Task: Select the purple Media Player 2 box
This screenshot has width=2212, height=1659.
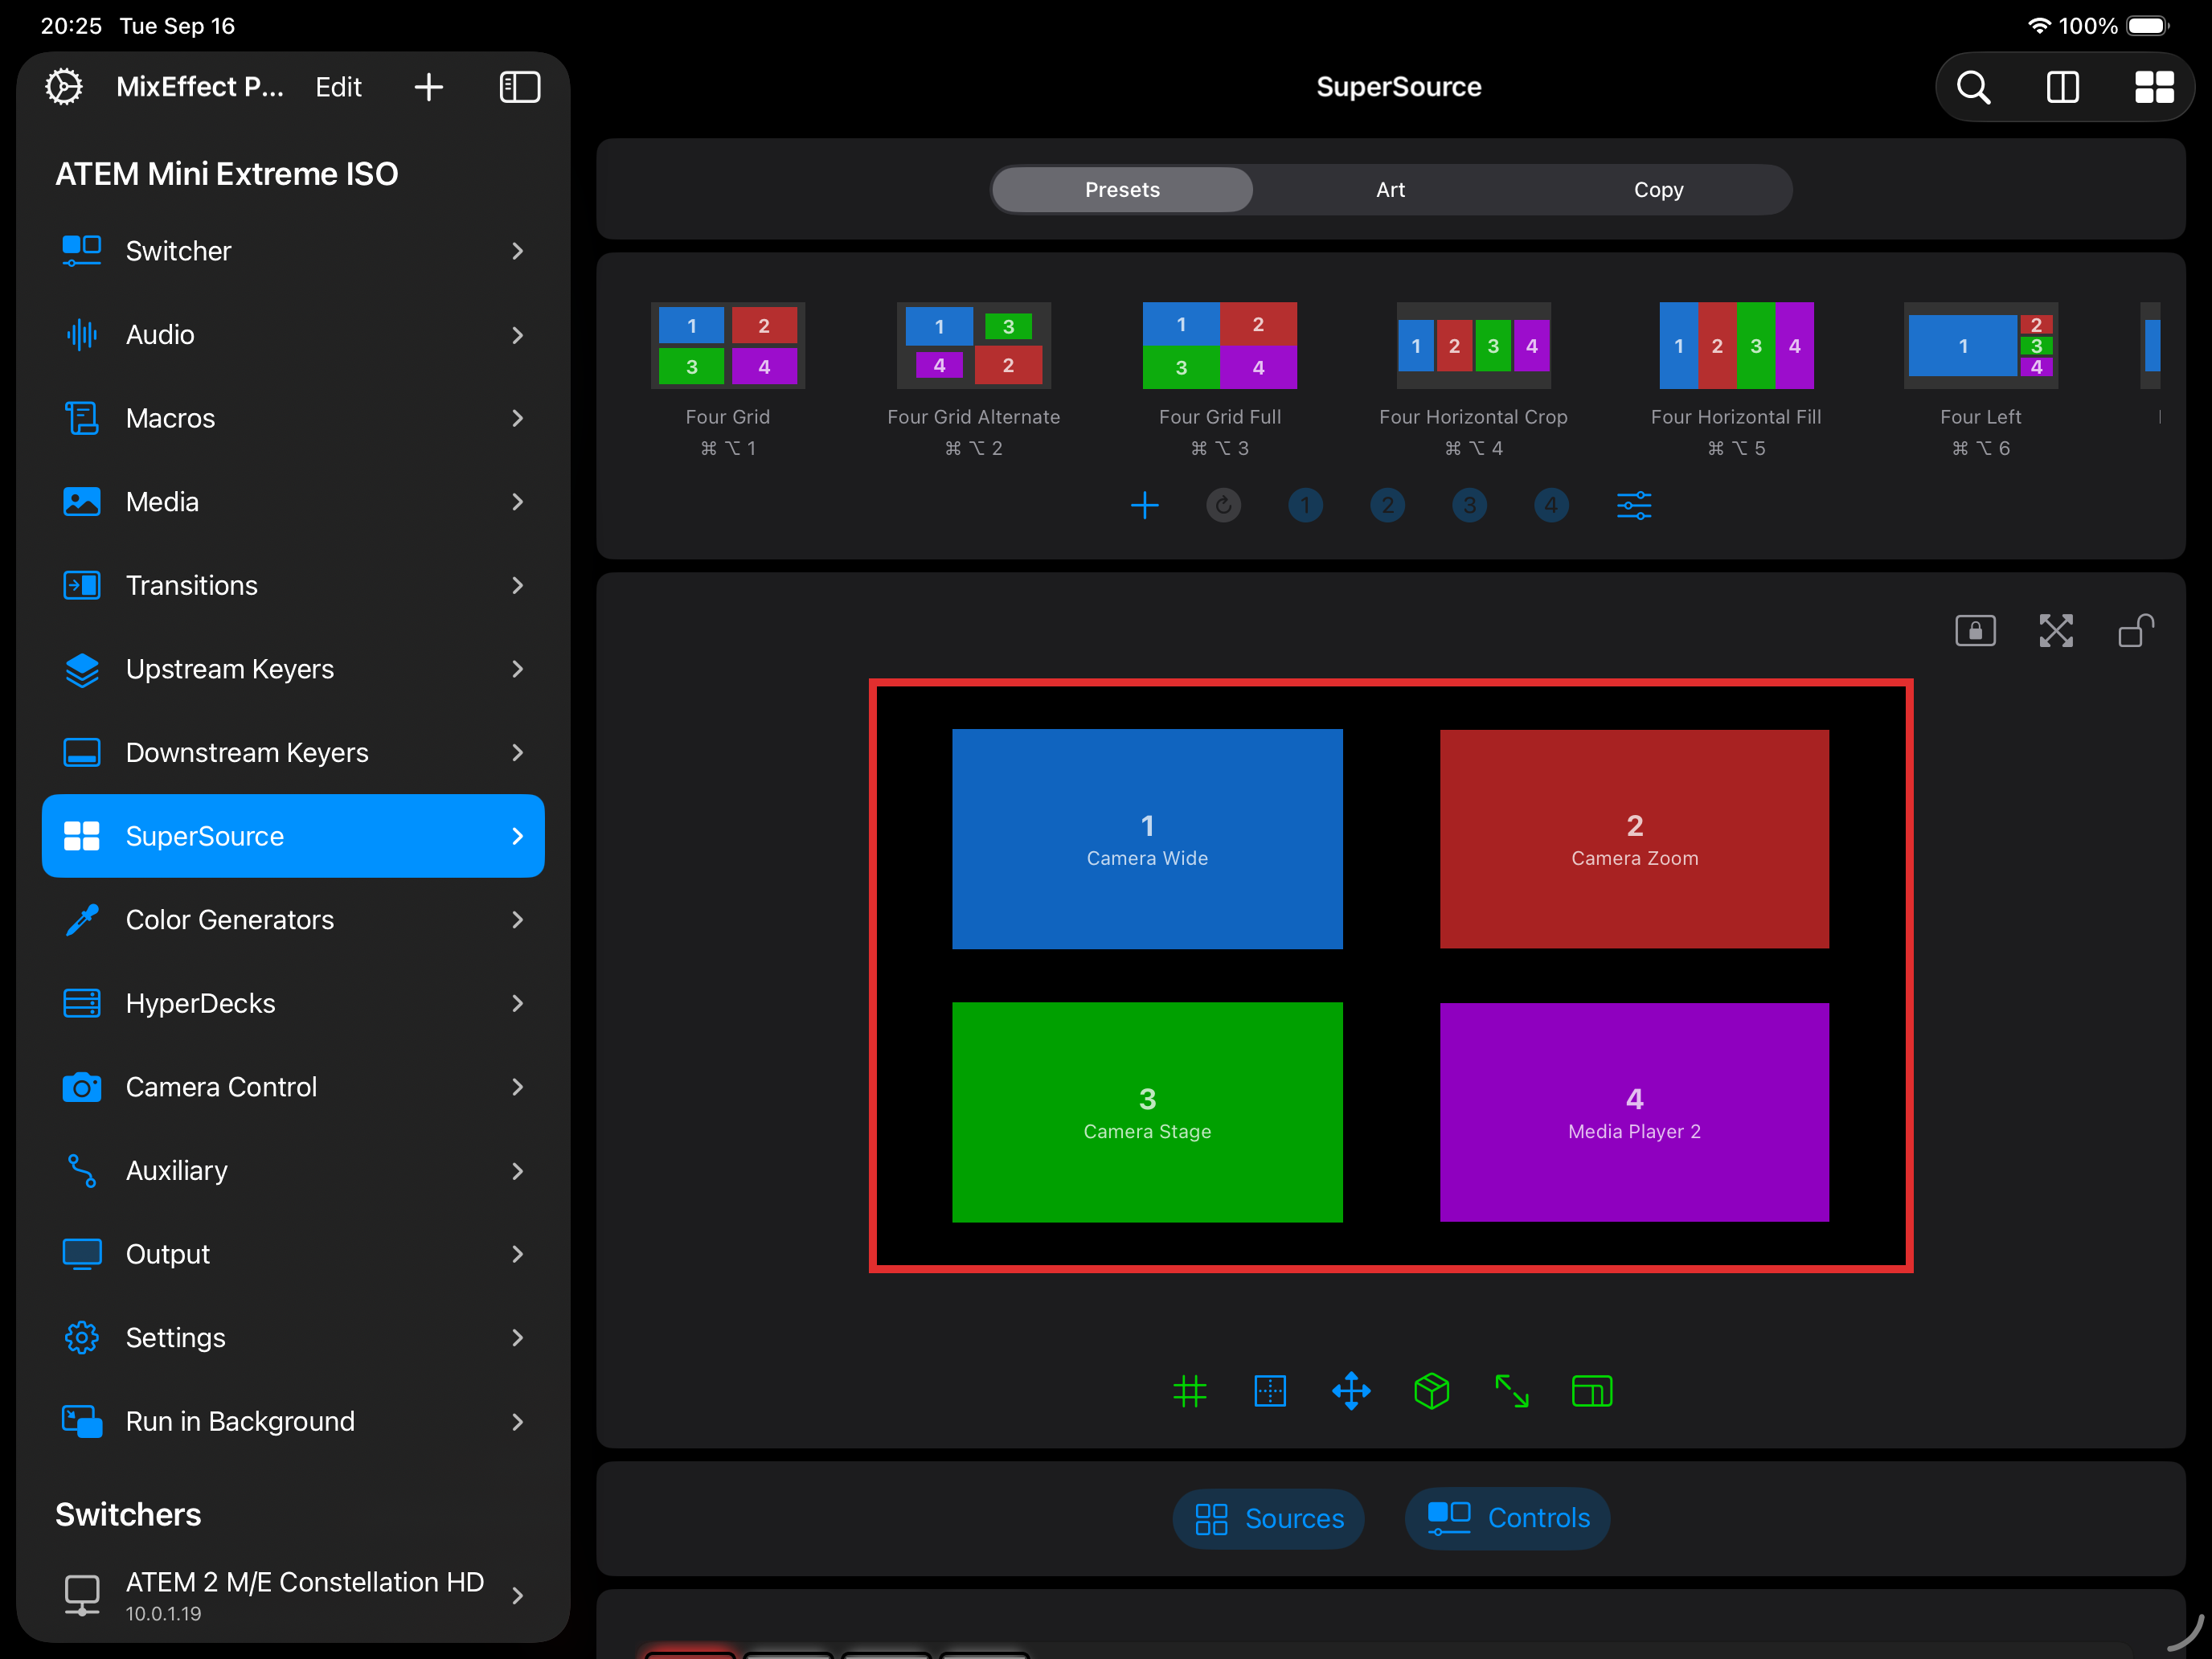Action: tap(1634, 1112)
